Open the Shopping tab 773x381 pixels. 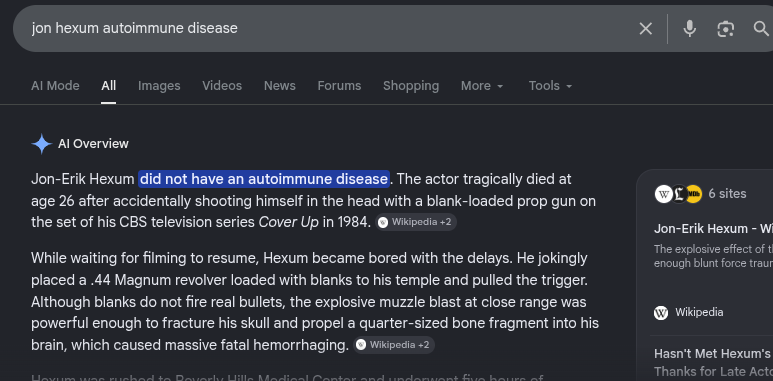click(411, 86)
